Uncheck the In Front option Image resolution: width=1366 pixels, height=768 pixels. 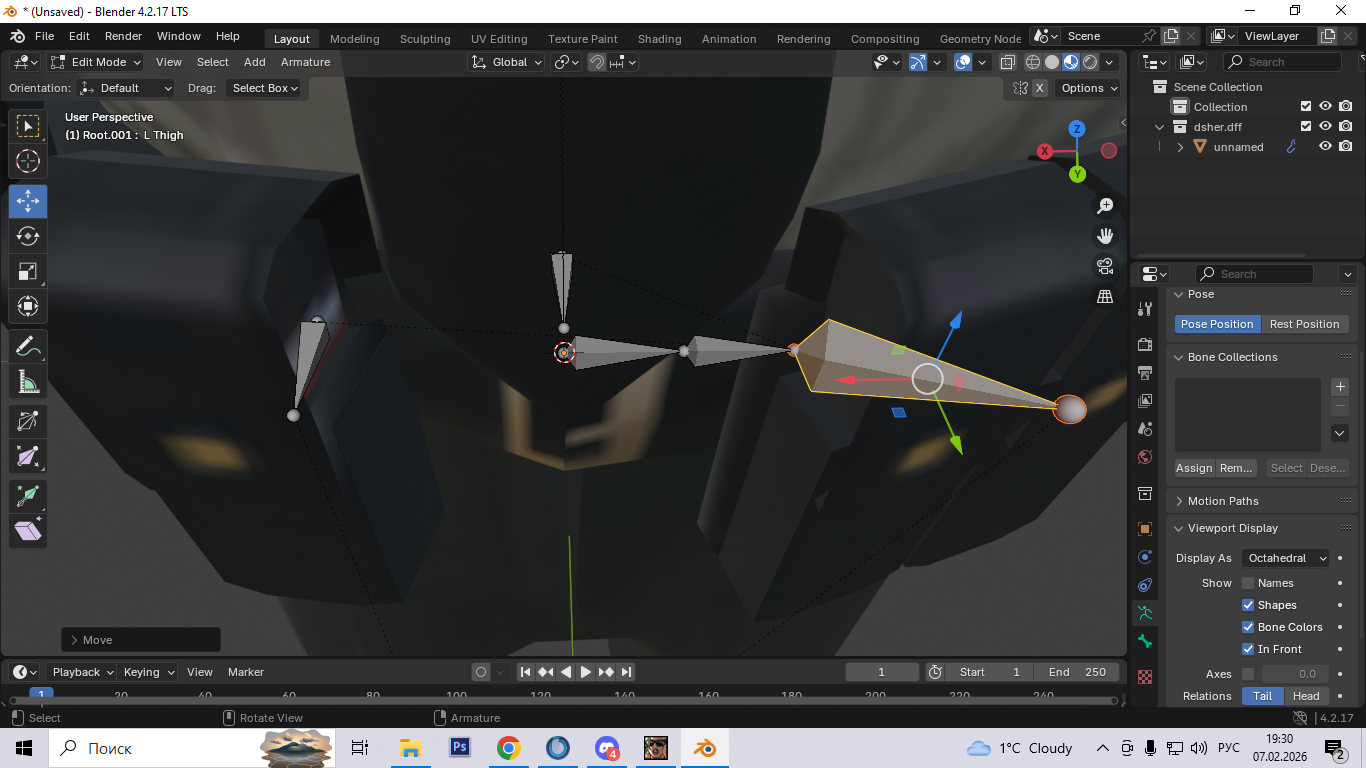point(1248,649)
